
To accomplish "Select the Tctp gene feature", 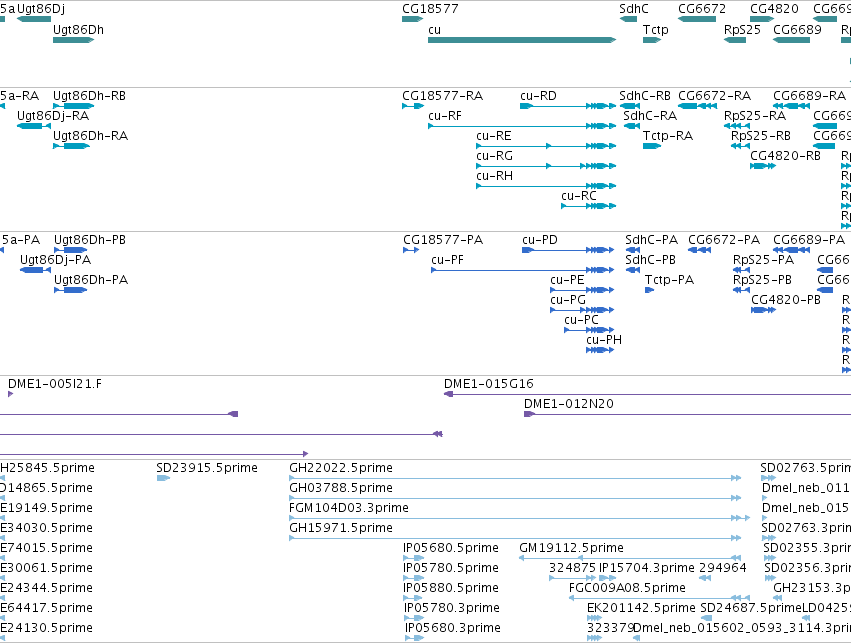I will point(652,40).
